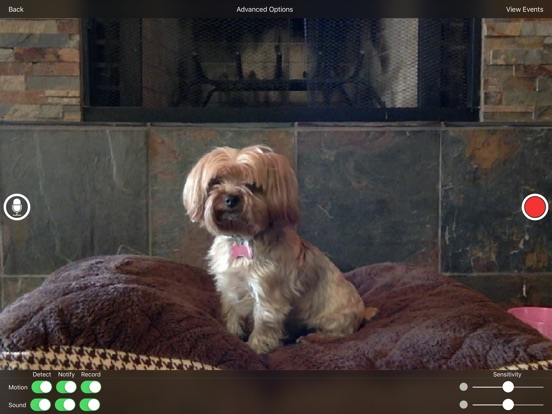Start recording with the red record button
The image size is (552, 414).
535,207
